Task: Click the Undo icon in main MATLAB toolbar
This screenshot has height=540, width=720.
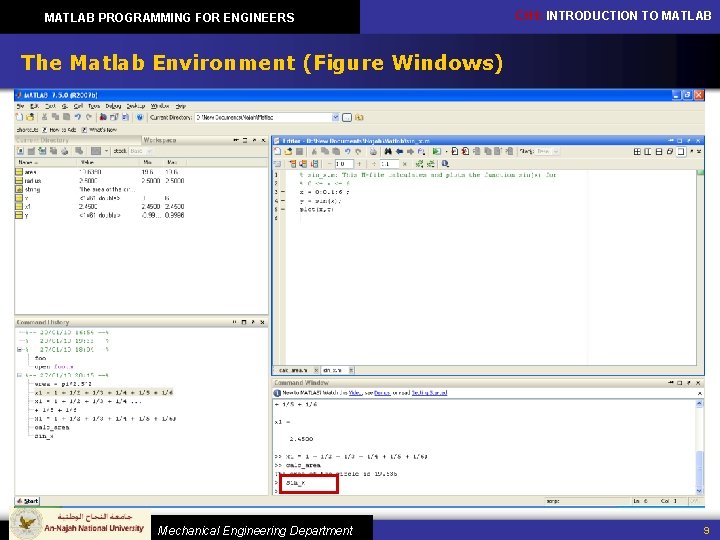Action: pyautogui.click(x=78, y=118)
